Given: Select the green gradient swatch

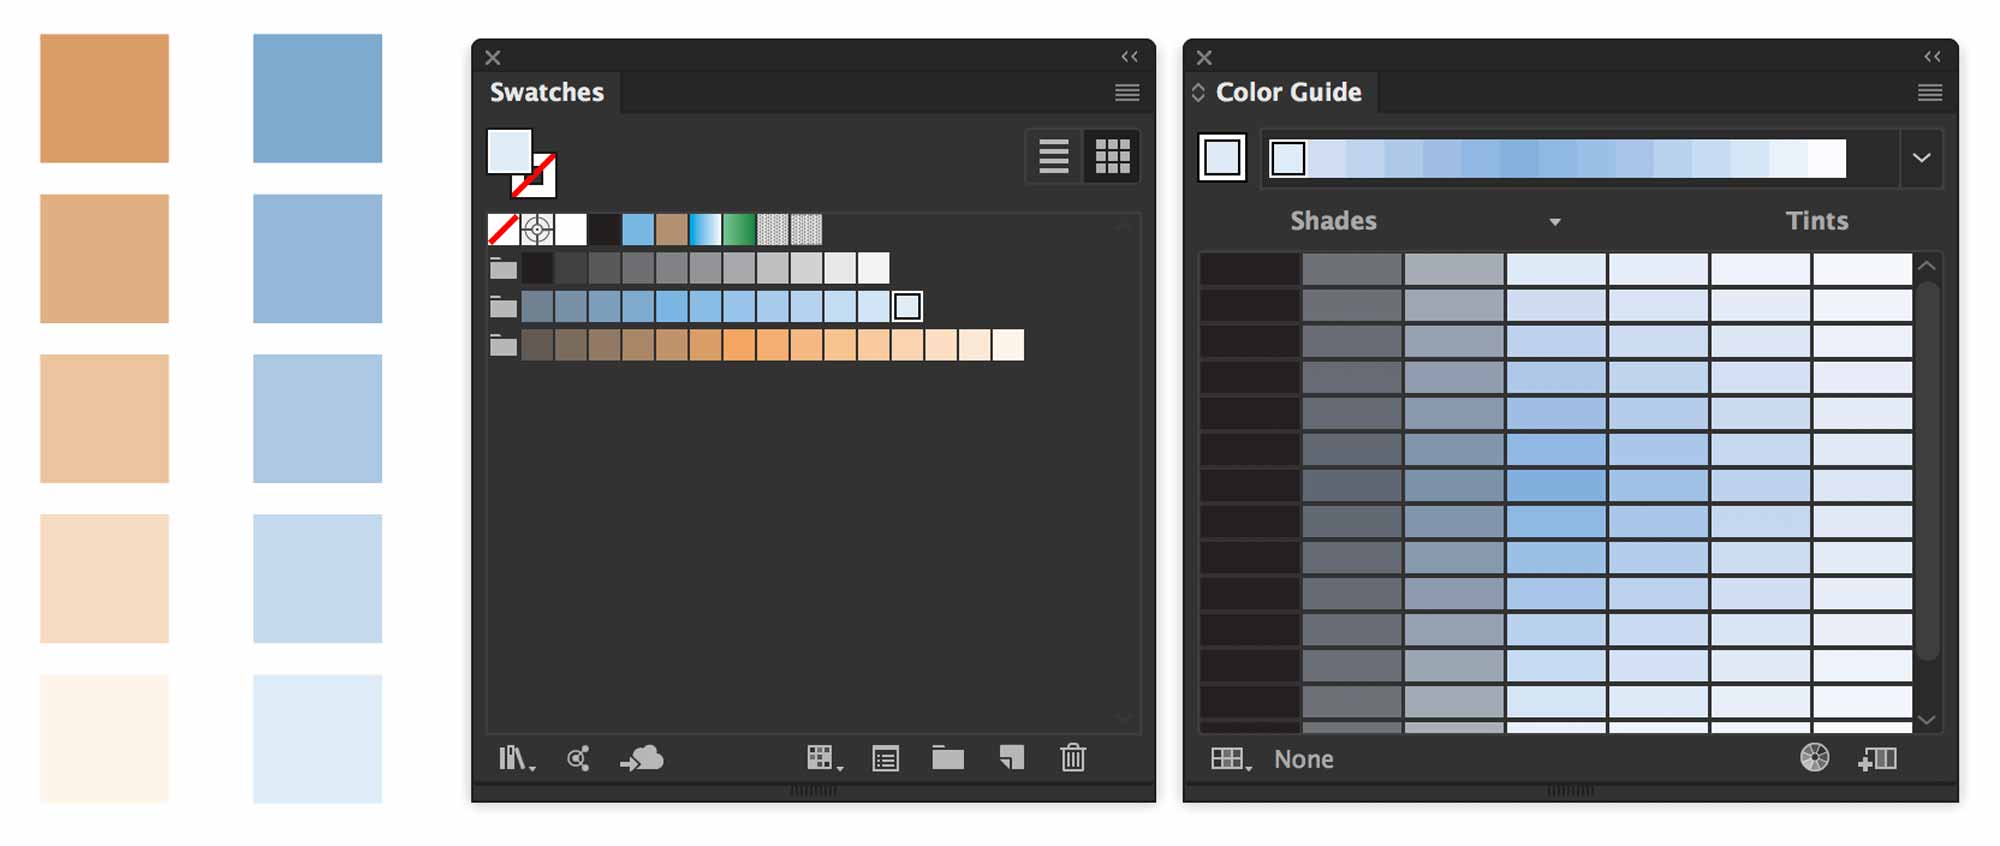Looking at the screenshot, I should pyautogui.click(x=739, y=230).
